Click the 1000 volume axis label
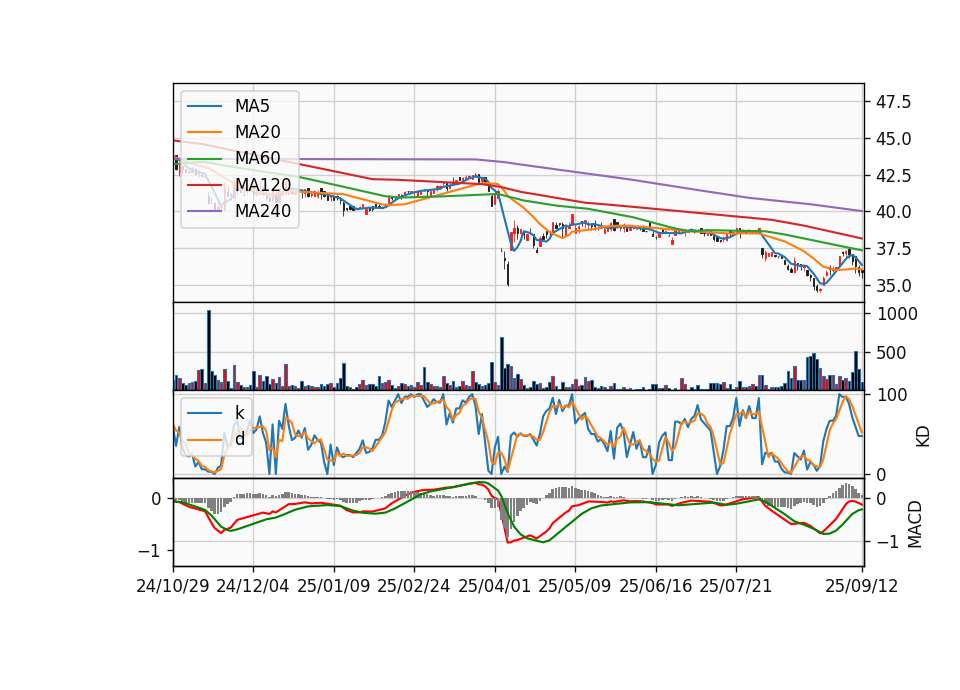The height and width of the screenshot is (690, 960). (898, 314)
